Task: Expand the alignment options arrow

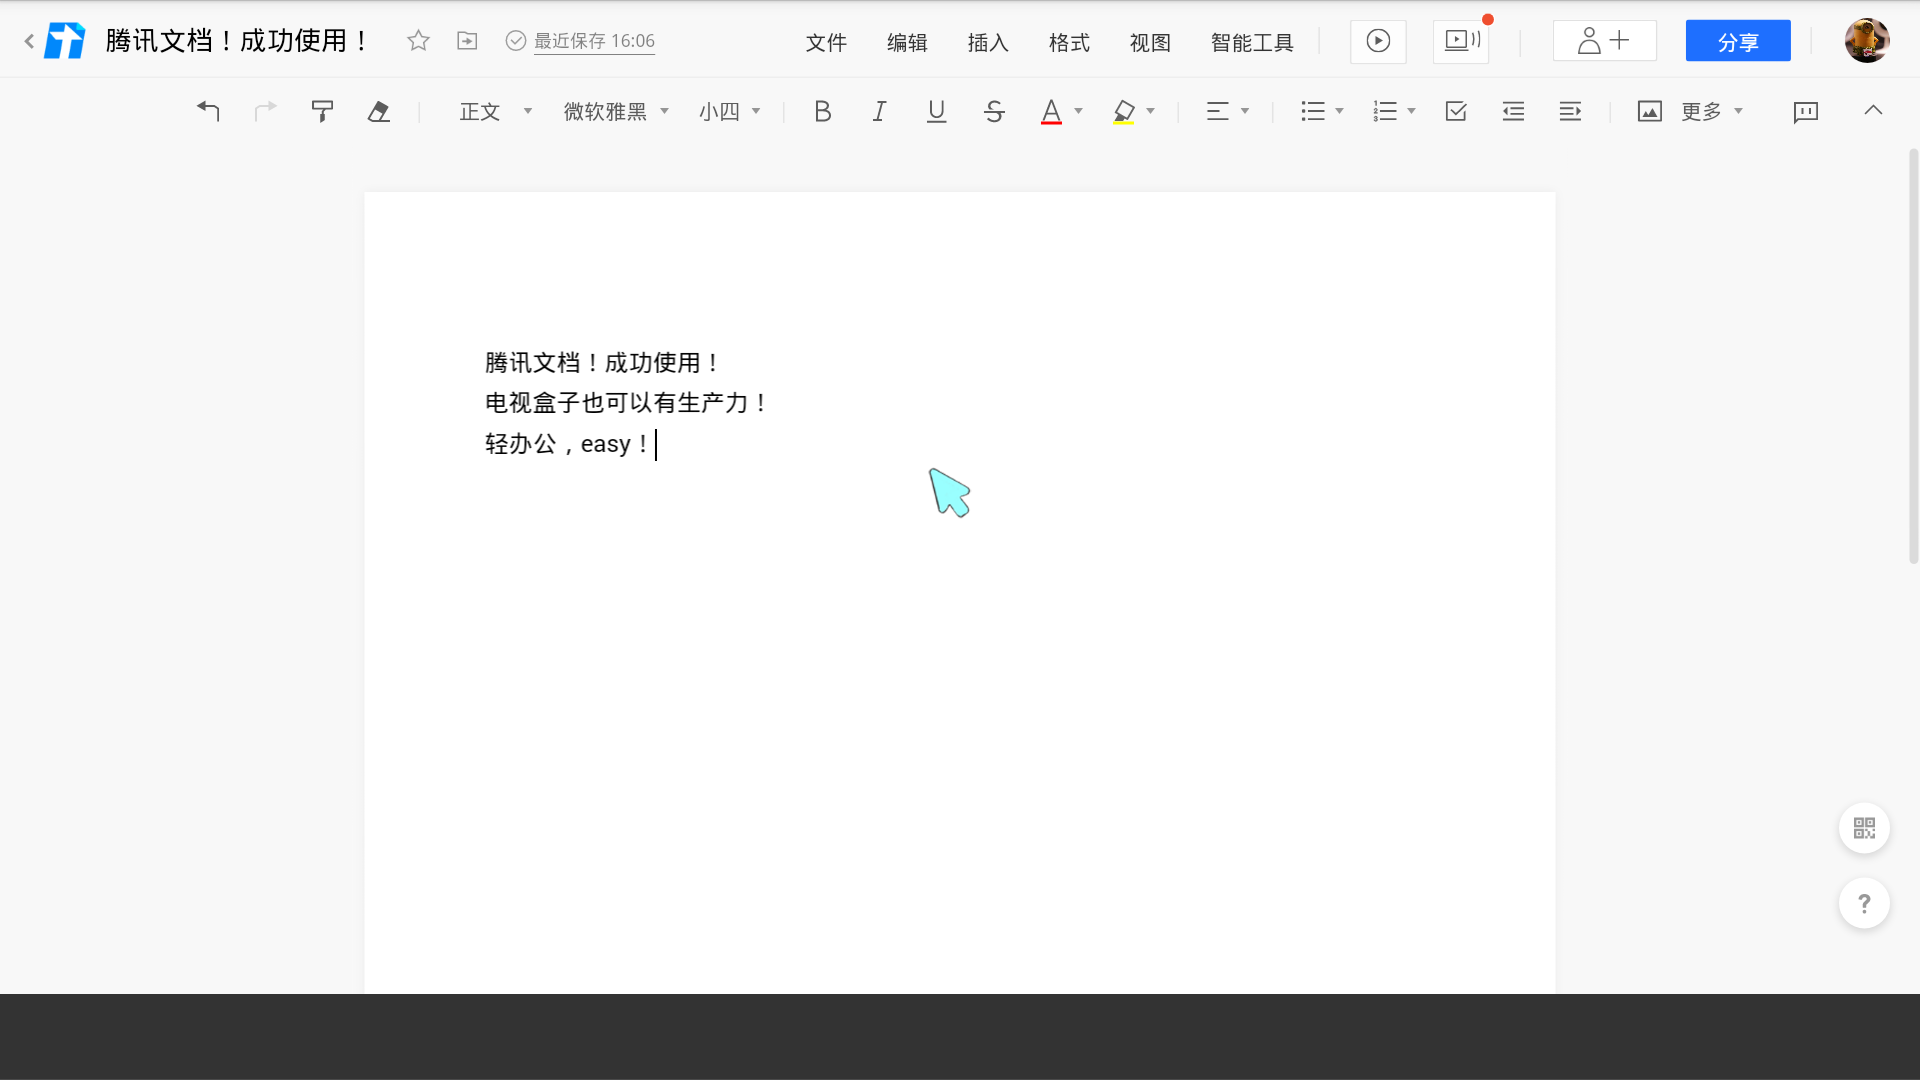Action: click(x=1245, y=111)
